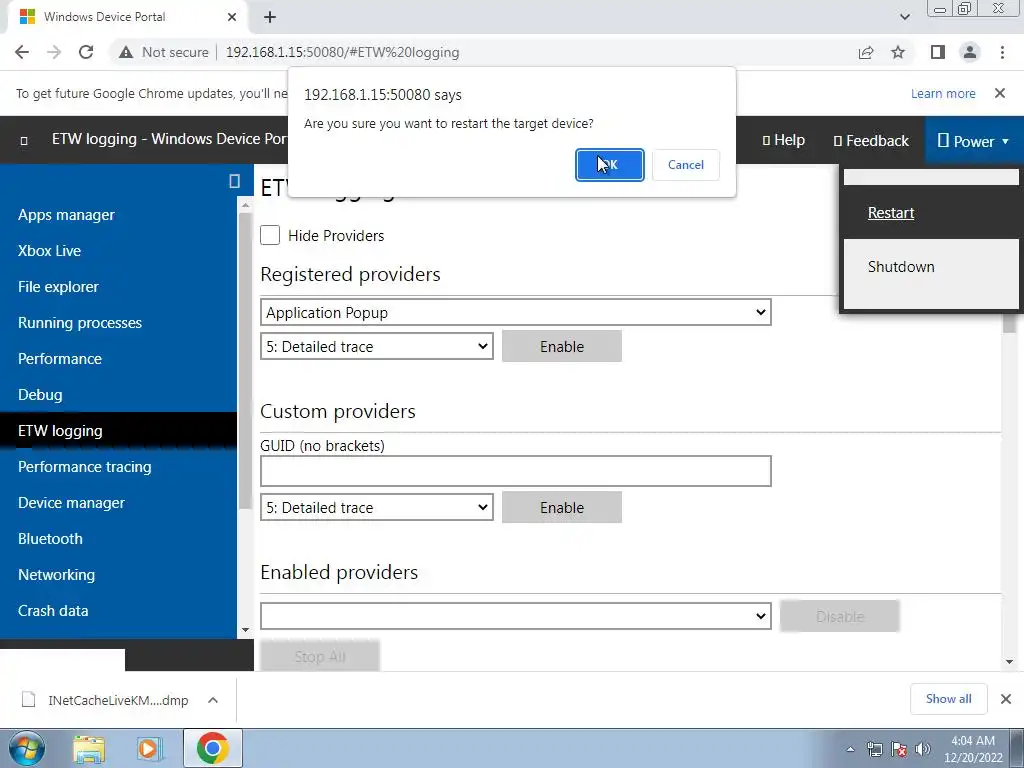
Task: Open registered providers trace level dropdown
Action: pyautogui.click(x=376, y=346)
